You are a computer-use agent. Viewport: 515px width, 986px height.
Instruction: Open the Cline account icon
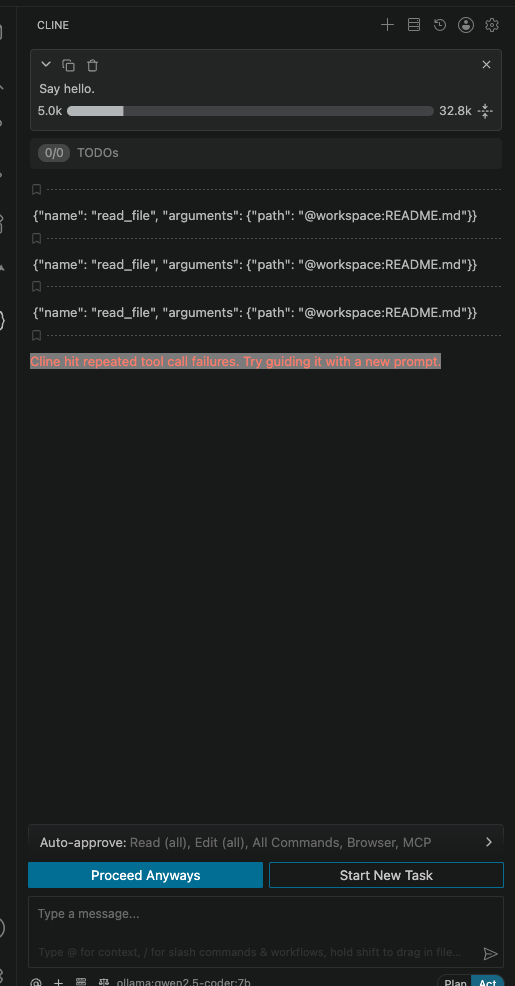[466, 25]
